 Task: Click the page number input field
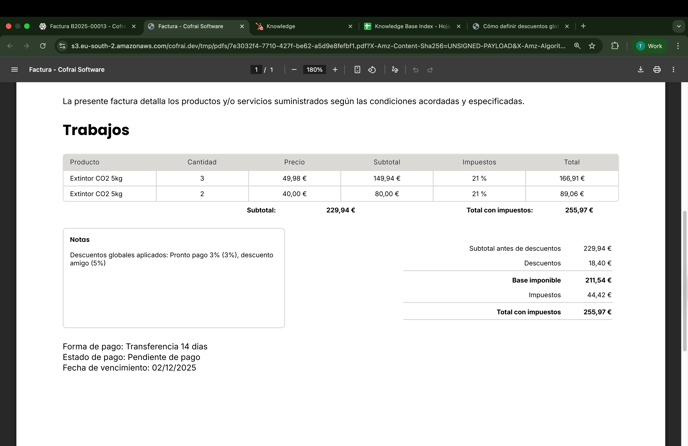point(256,69)
